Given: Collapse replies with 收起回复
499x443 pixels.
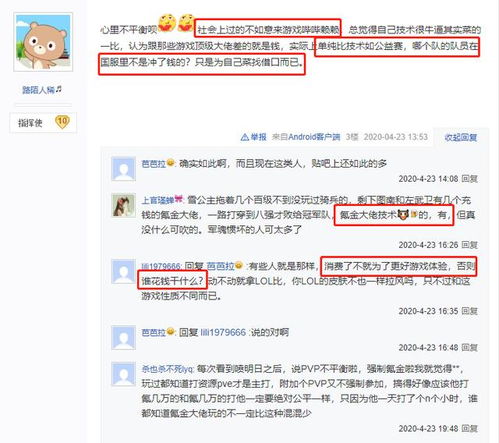Looking at the screenshot, I should (461, 137).
